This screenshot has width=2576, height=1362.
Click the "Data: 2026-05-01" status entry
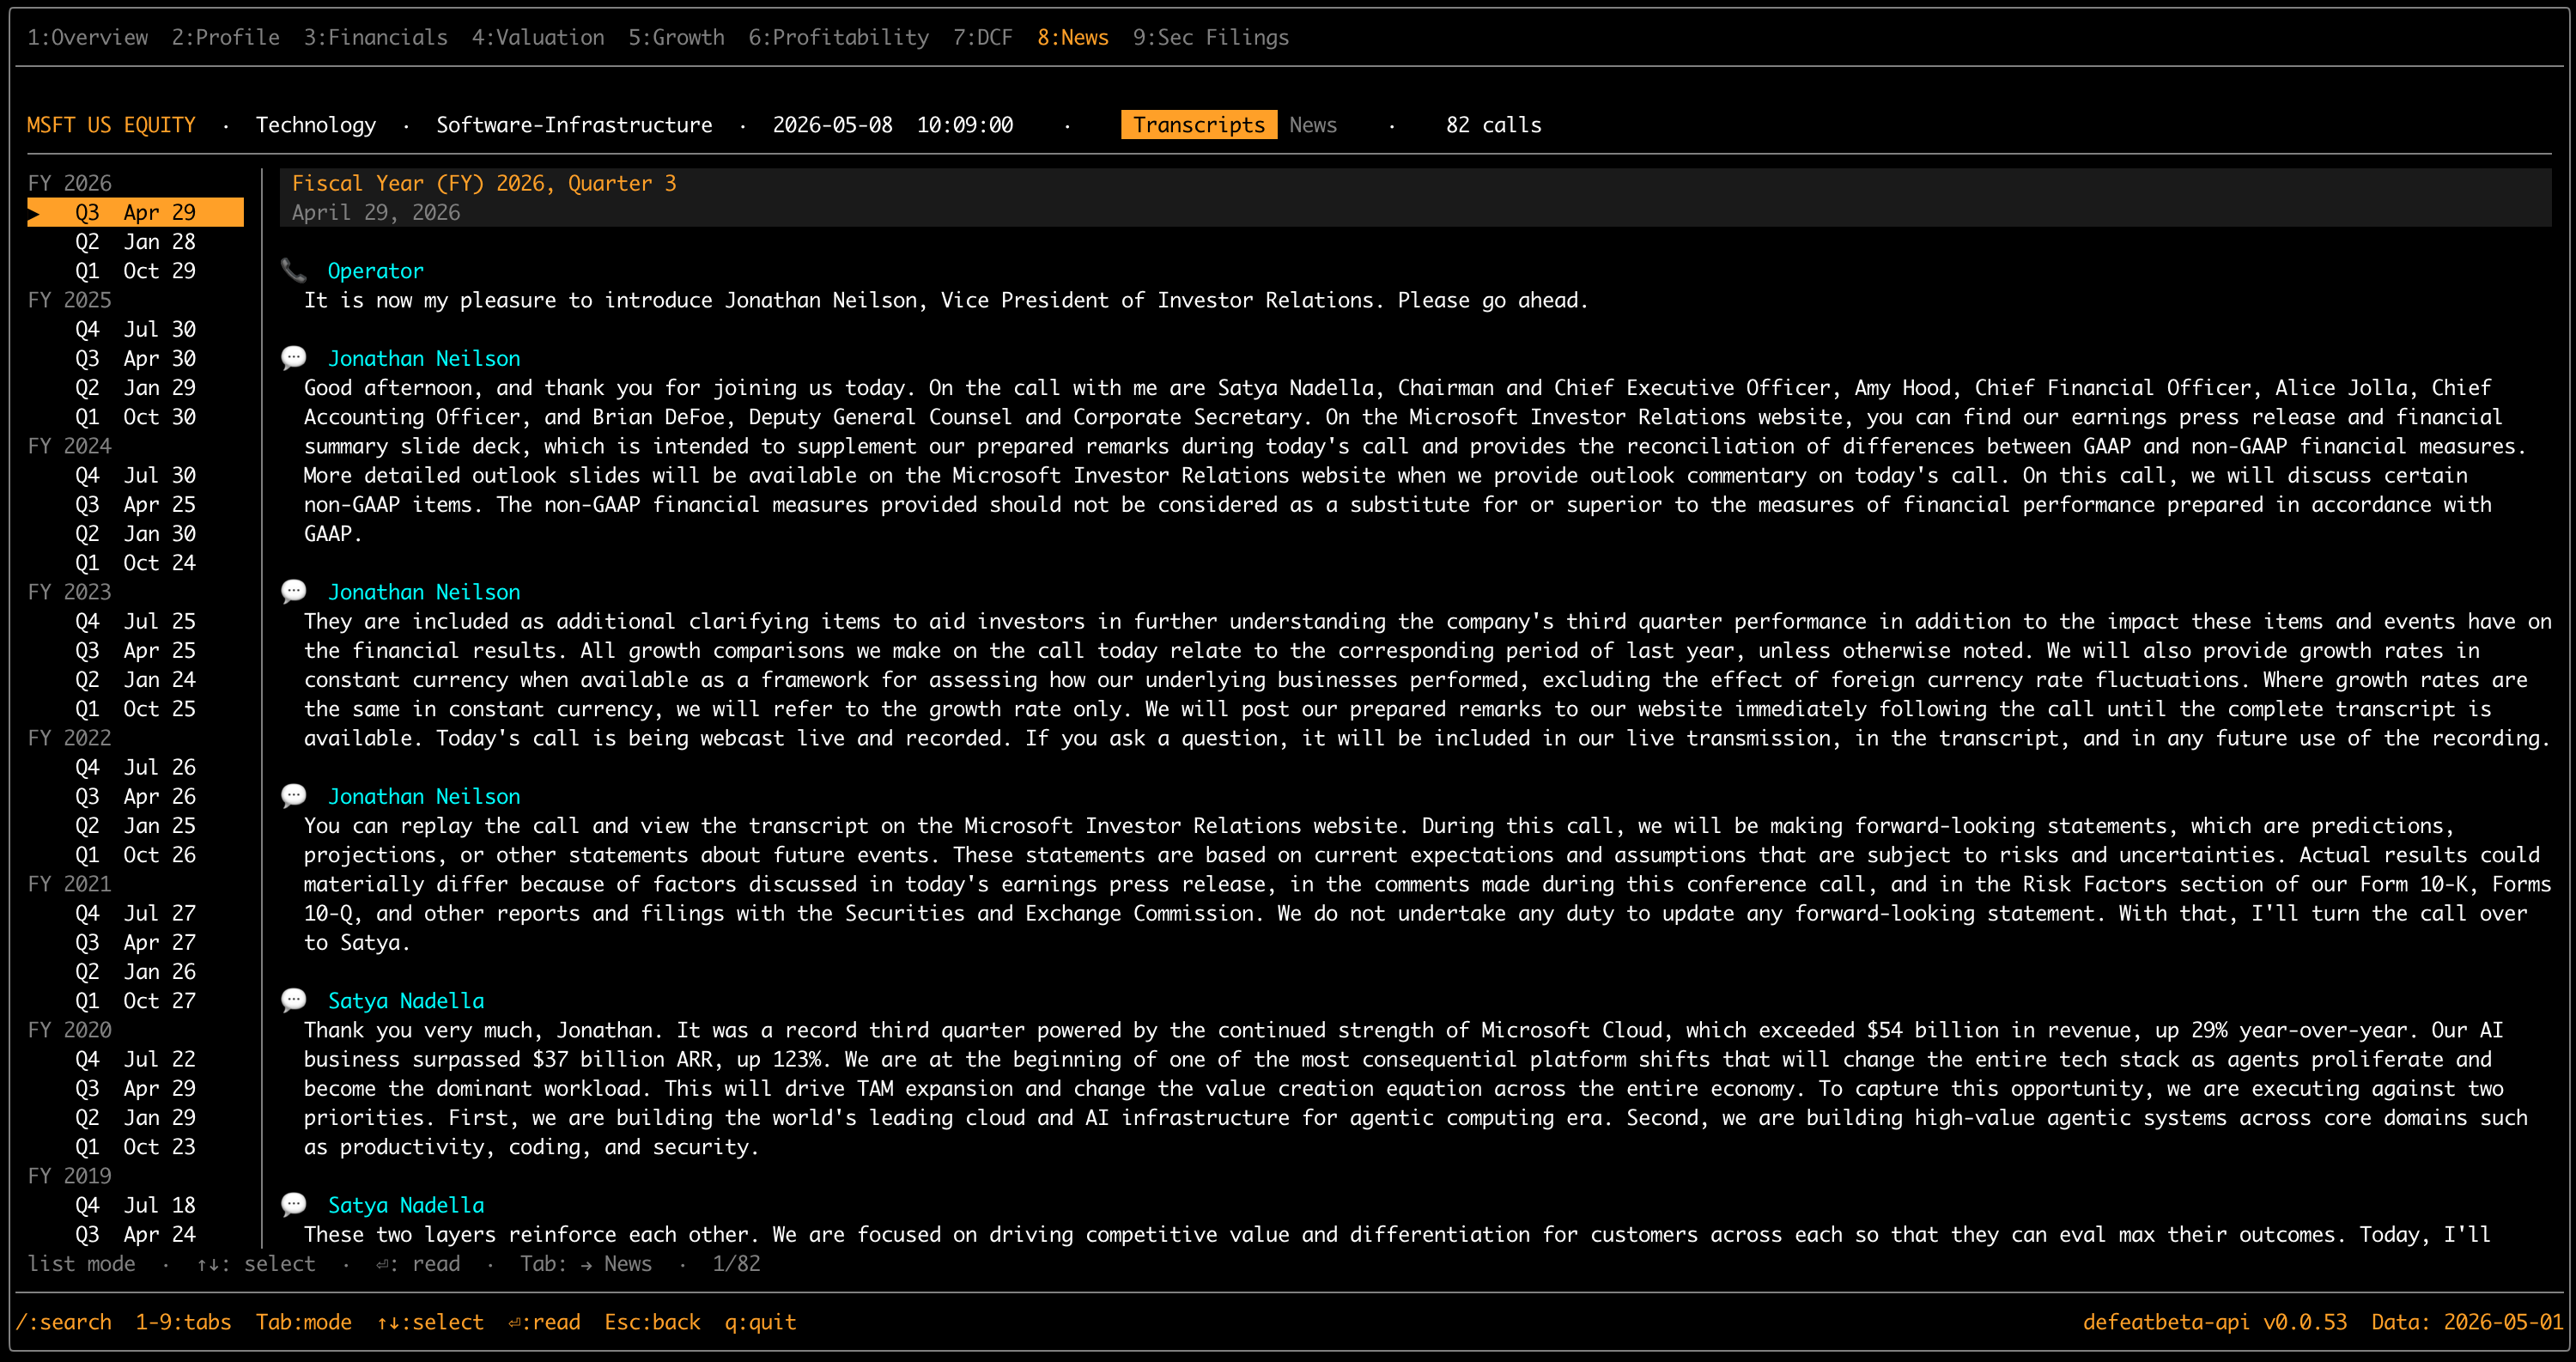tap(2468, 1322)
